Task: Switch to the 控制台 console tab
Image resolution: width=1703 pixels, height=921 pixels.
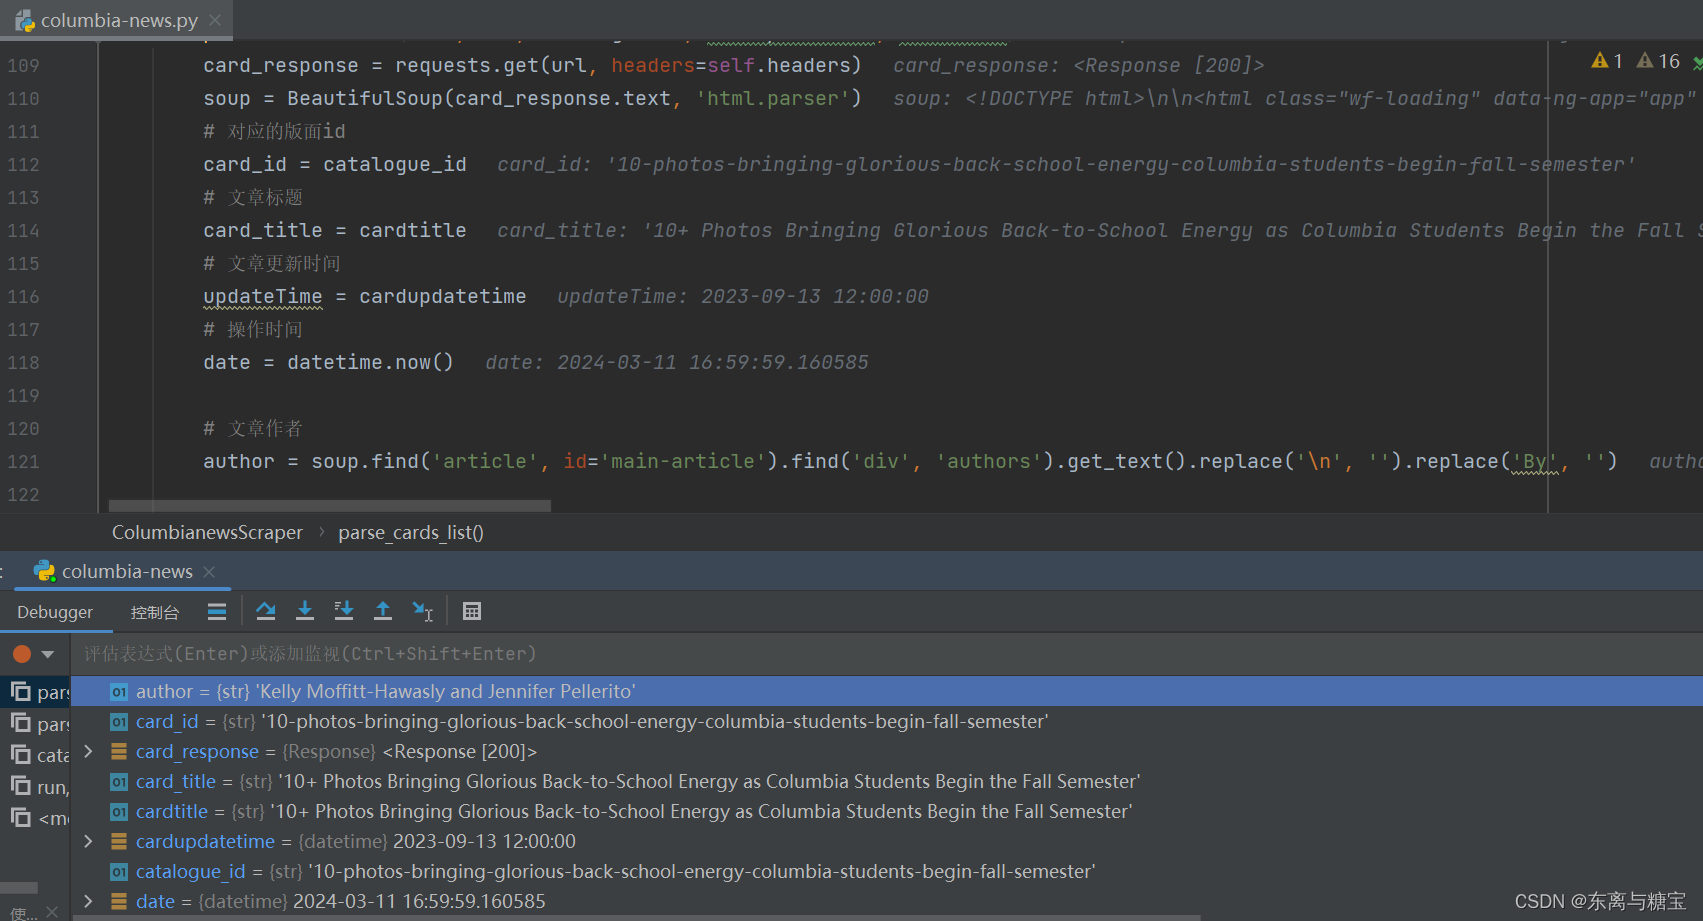Action: tap(155, 612)
